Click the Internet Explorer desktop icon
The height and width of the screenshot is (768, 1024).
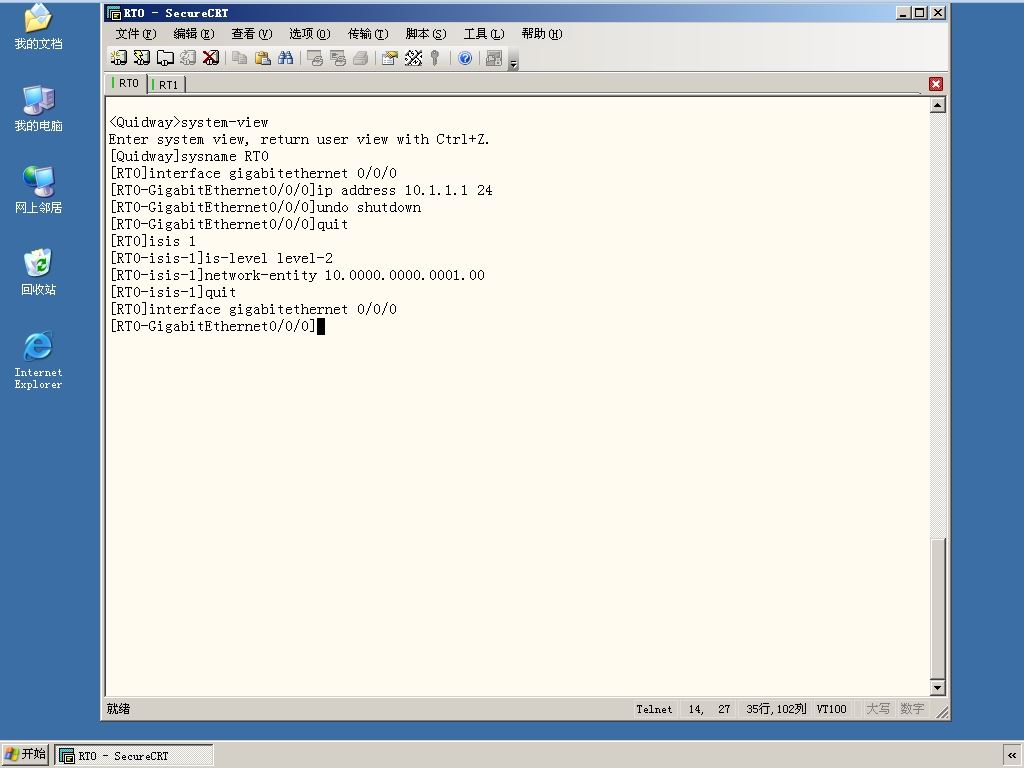point(39,361)
